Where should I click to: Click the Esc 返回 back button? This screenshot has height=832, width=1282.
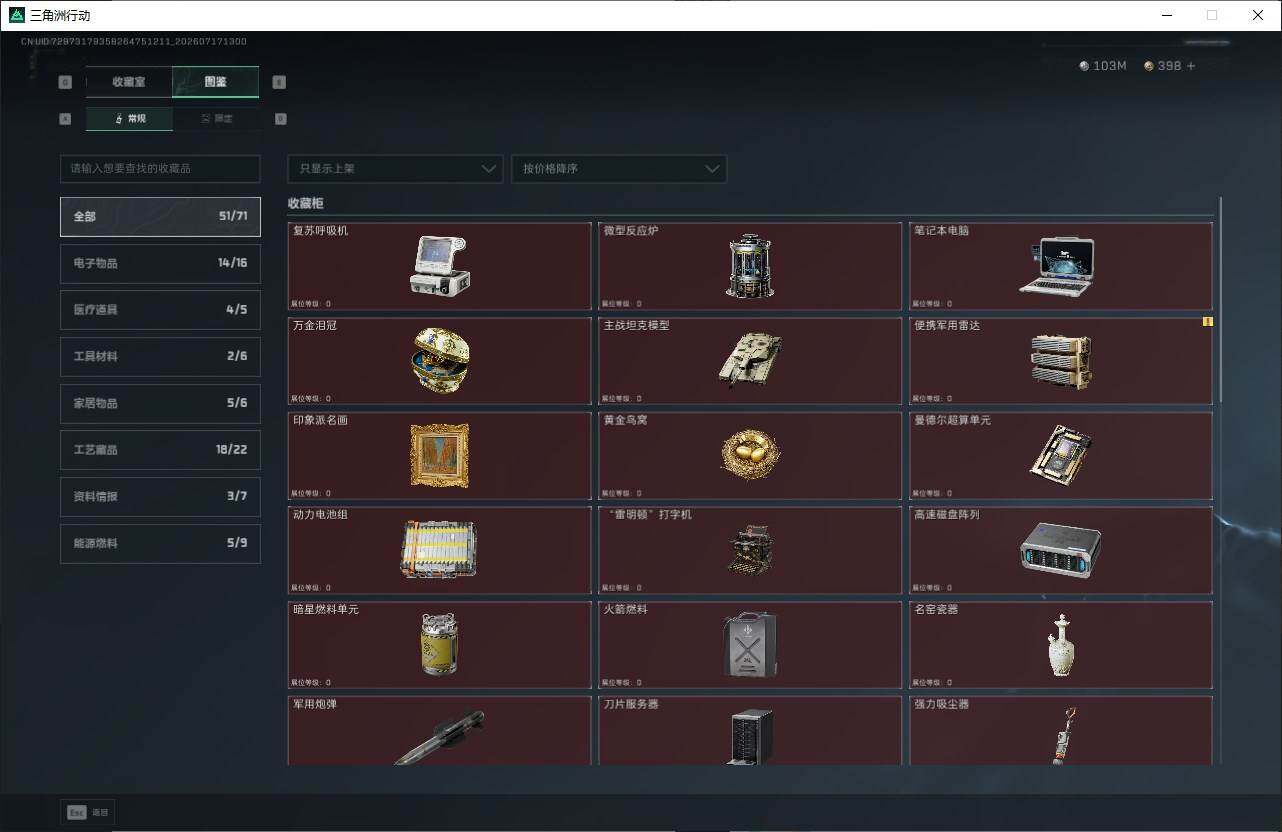tap(88, 813)
